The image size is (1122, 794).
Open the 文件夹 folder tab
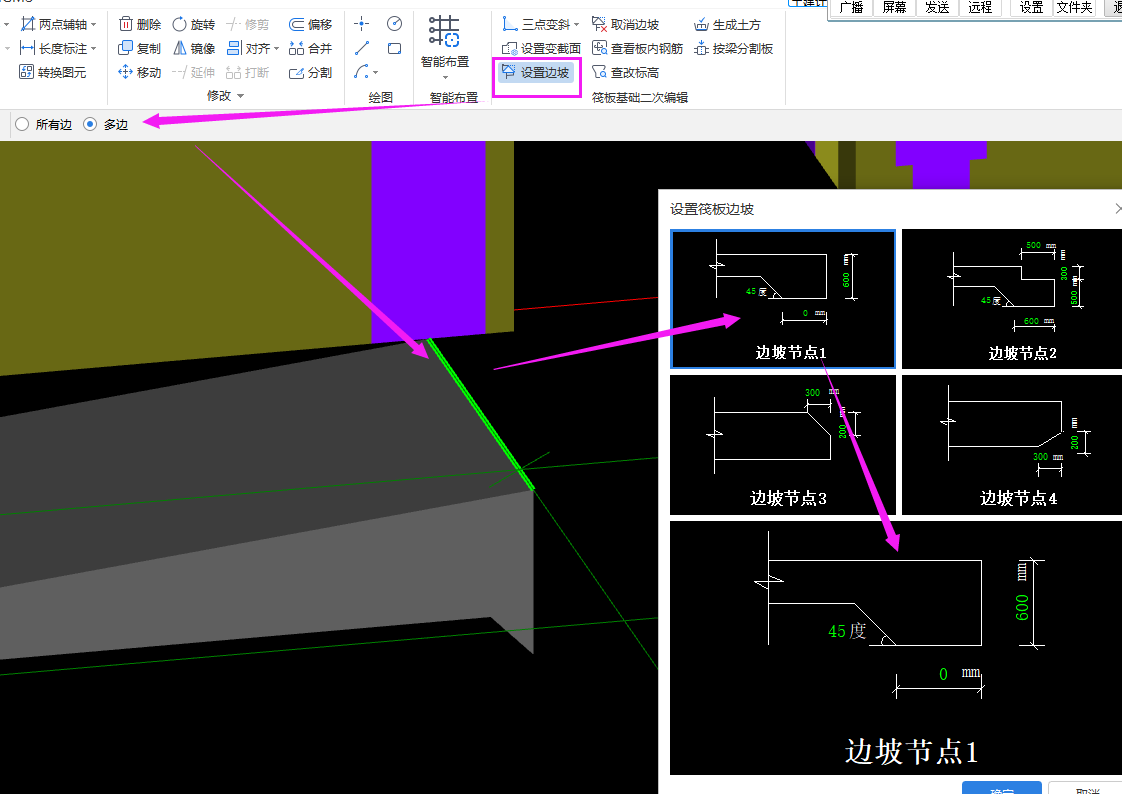1074,8
